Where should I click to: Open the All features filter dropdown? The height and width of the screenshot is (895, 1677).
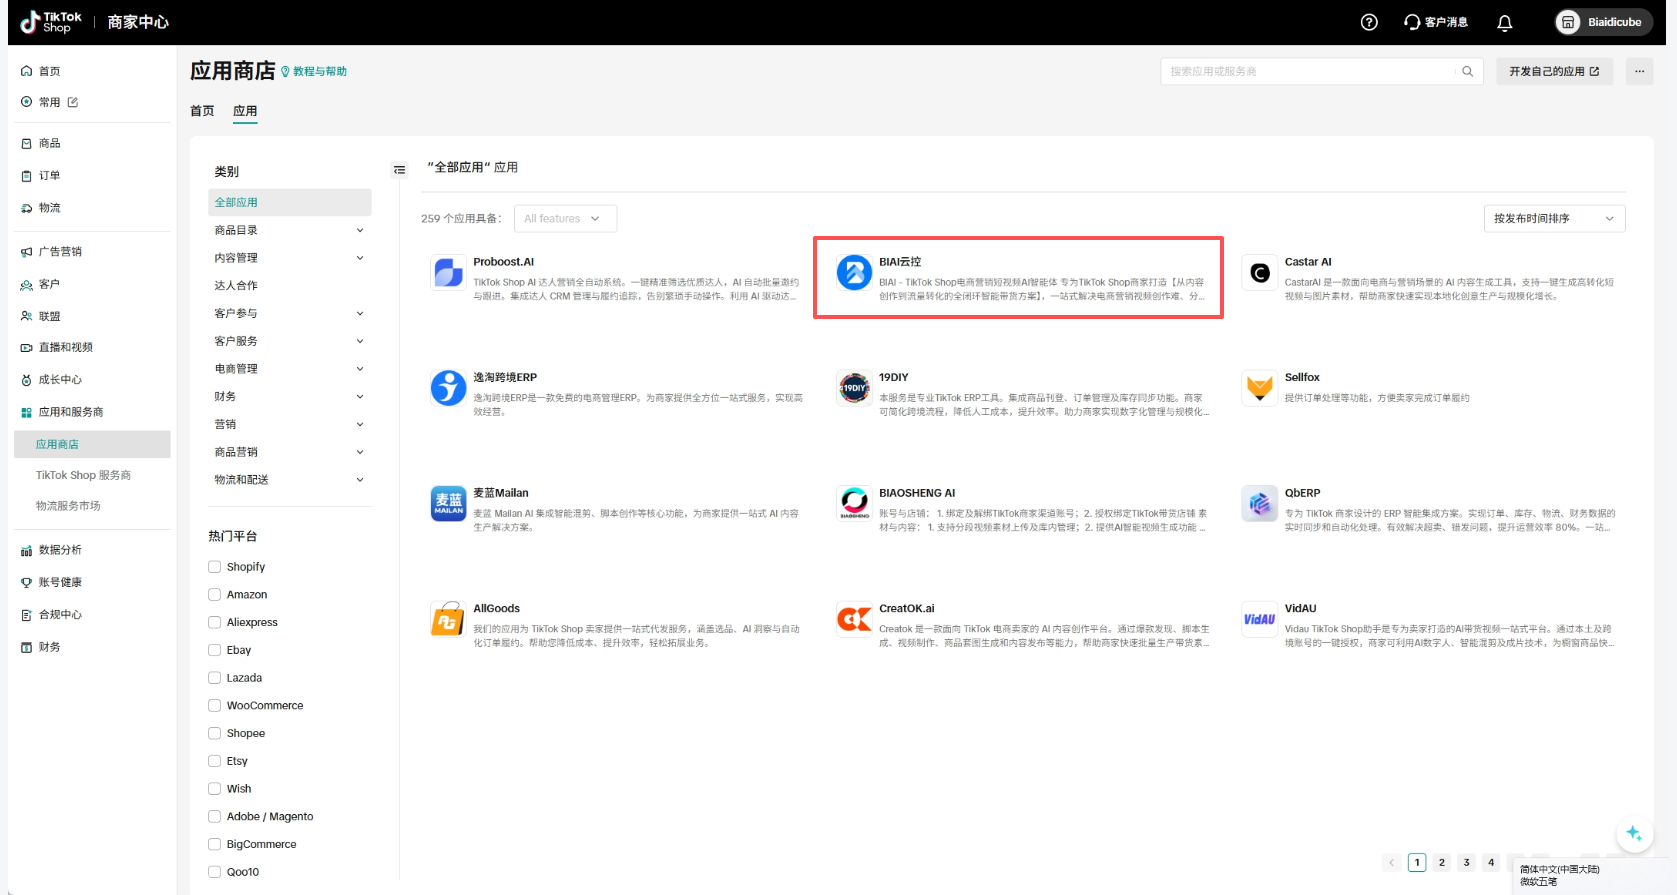click(565, 218)
